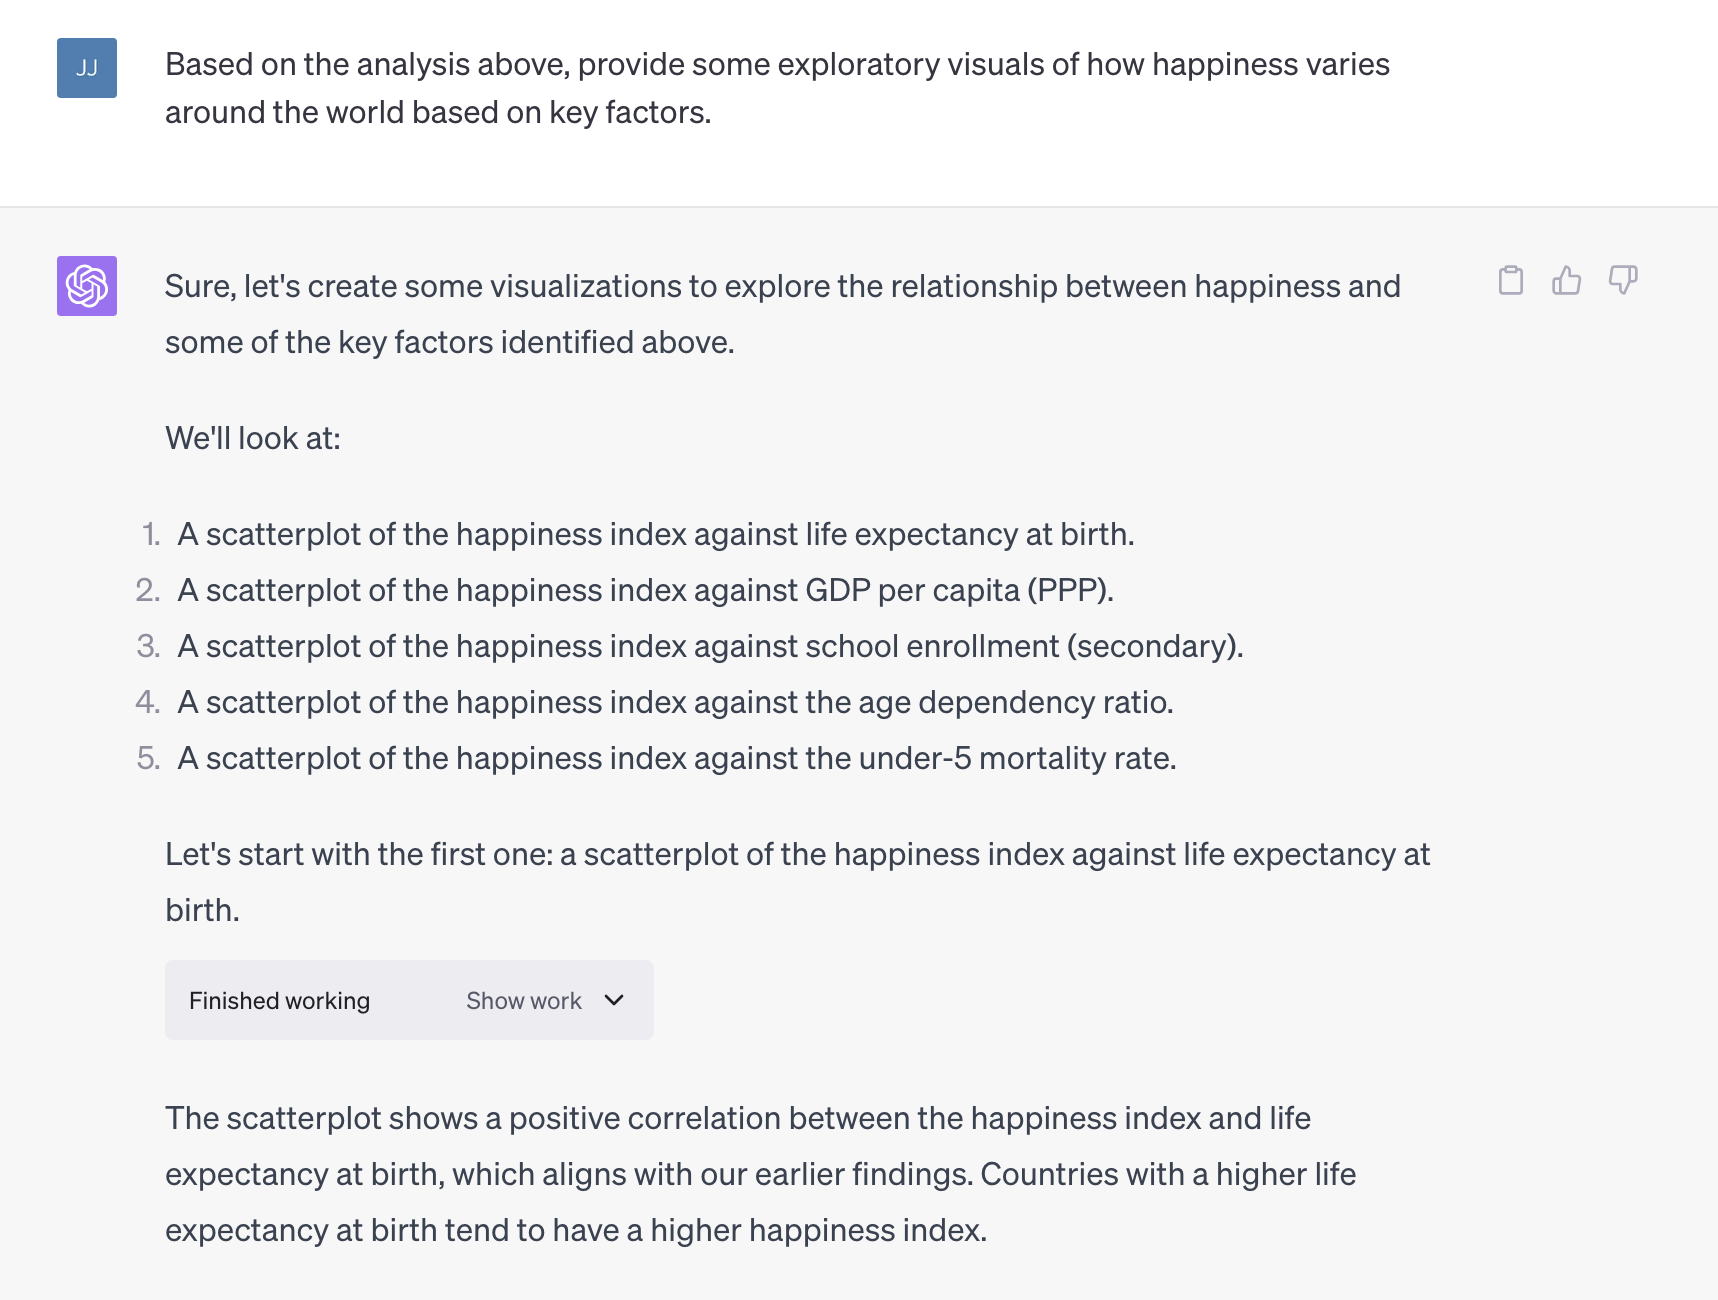Image resolution: width=1718 pixels, height=1300 pixels.
Task: Click the GDP per capita (PPP) list item
Action: (645, 591)
